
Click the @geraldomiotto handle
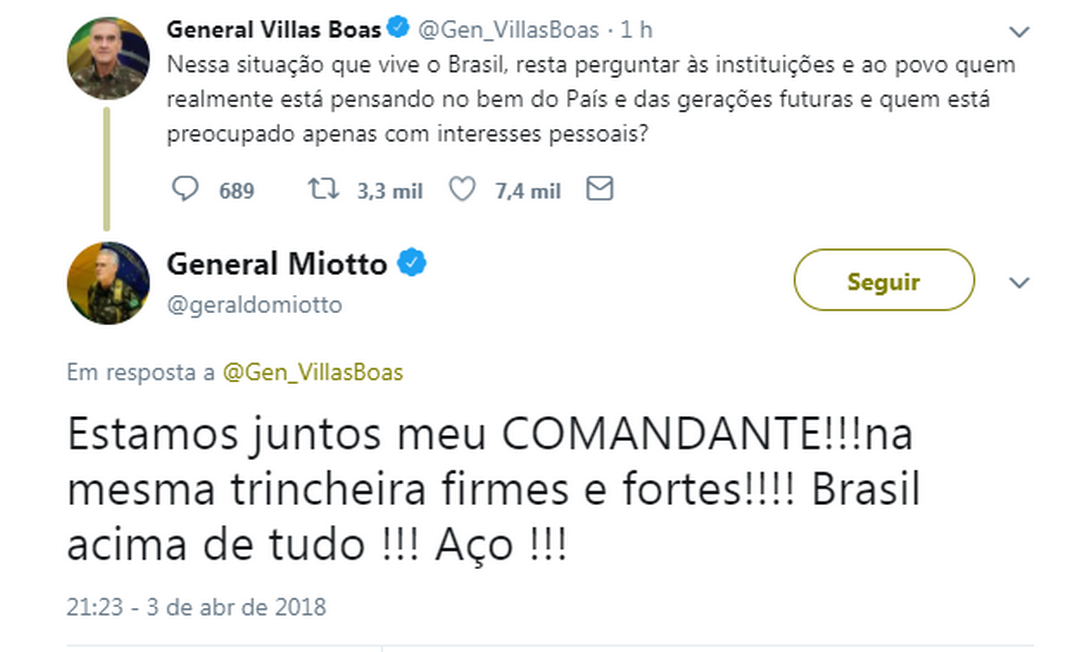[x=254, y=305]
